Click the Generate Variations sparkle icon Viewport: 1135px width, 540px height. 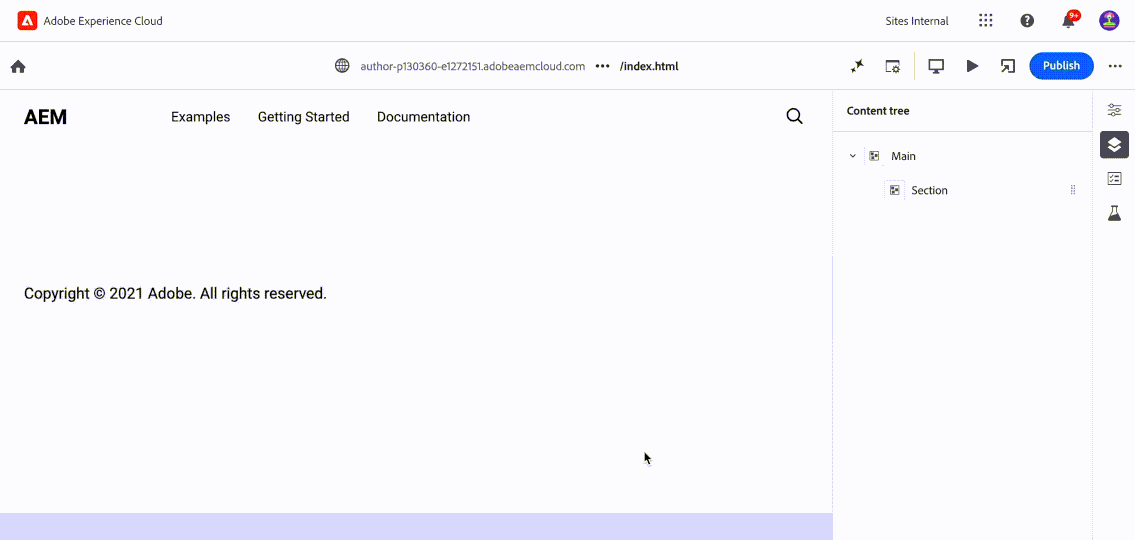click(x=857, y=66)
